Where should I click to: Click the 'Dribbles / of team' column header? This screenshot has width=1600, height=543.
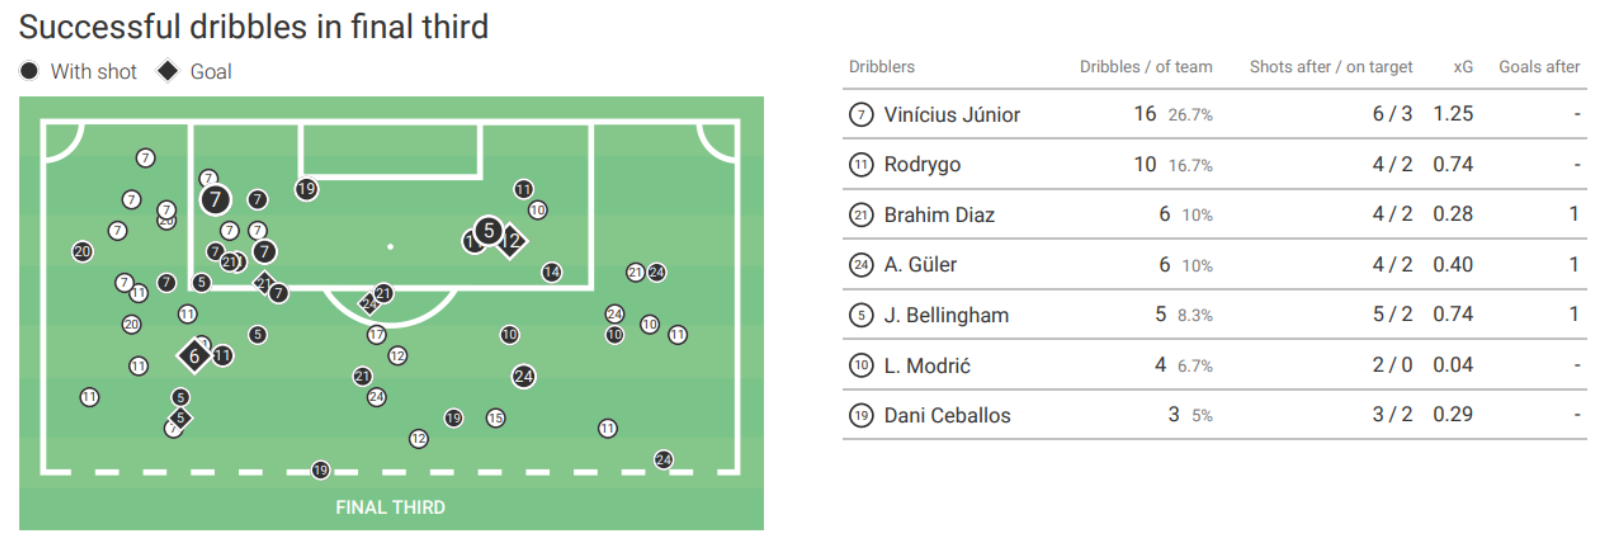click(x=1145, y=67)
